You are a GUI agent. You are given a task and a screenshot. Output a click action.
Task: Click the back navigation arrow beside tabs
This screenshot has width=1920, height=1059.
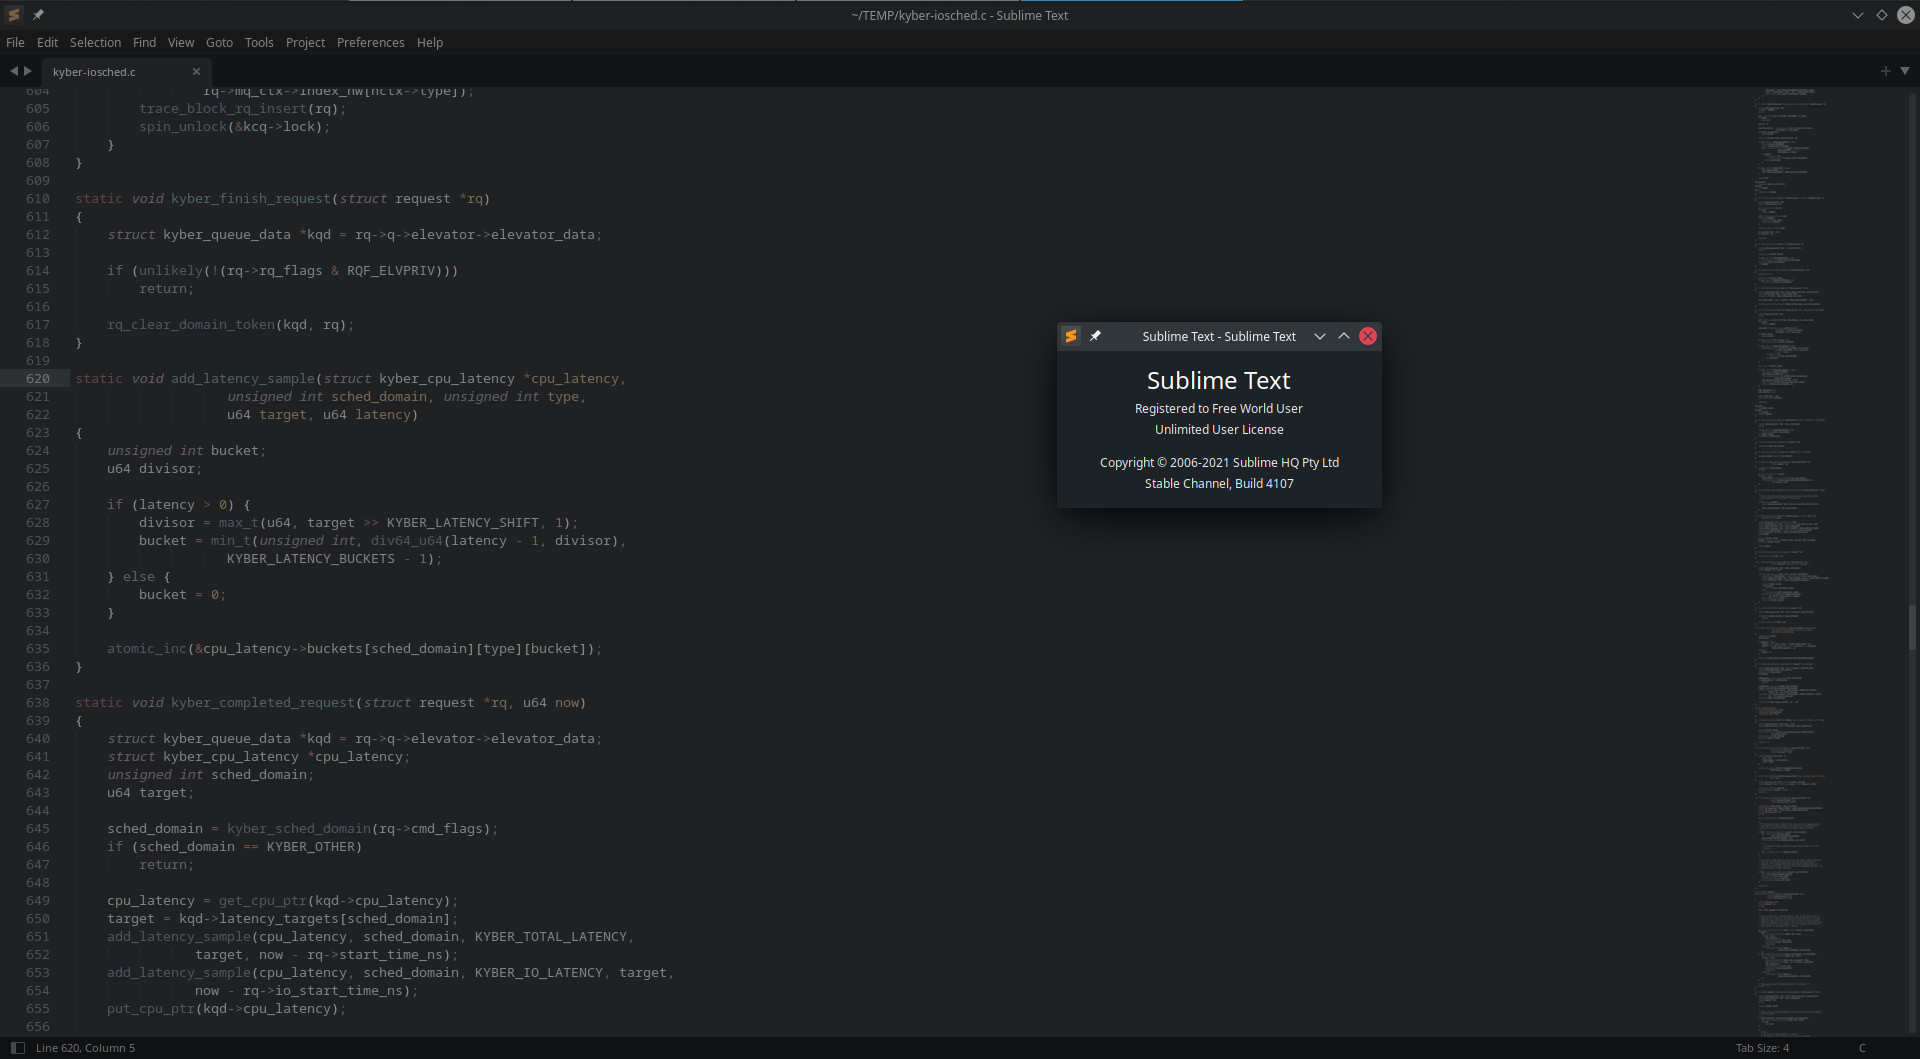[x=14, y=71]
